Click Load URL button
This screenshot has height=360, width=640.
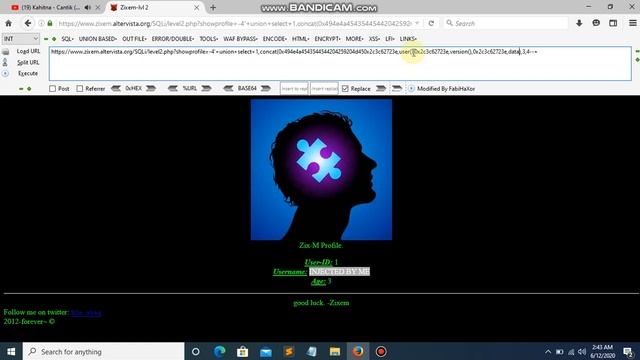coord(28,51)
